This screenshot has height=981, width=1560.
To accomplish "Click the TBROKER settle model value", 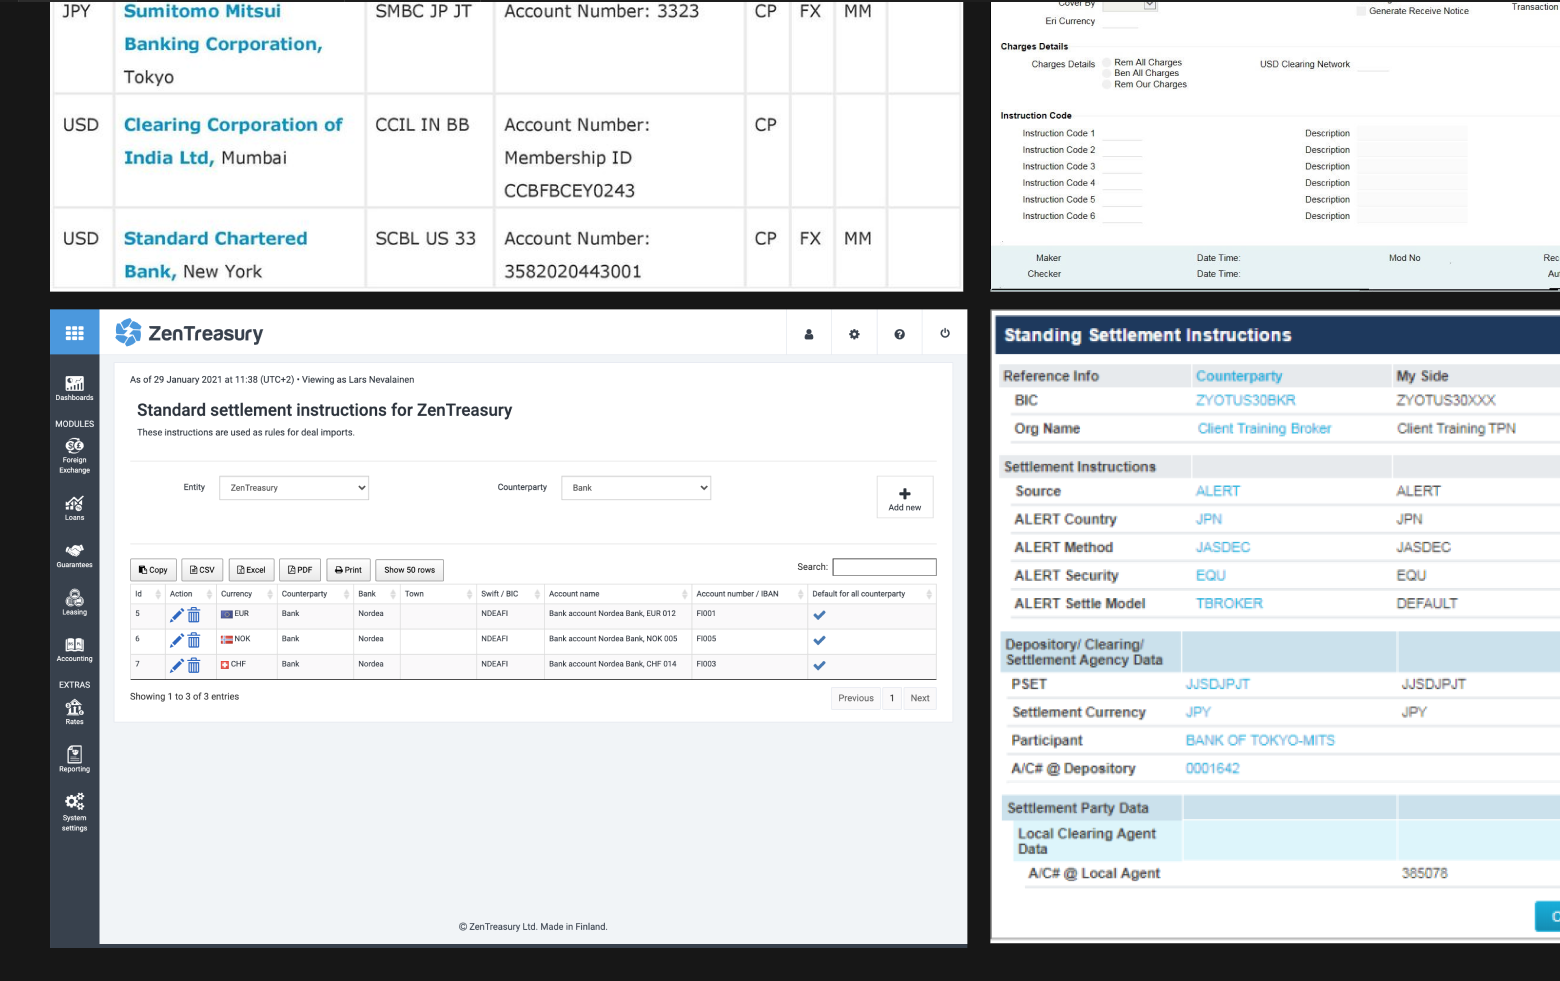I will pyautogui.click(x=1229, y=603).
